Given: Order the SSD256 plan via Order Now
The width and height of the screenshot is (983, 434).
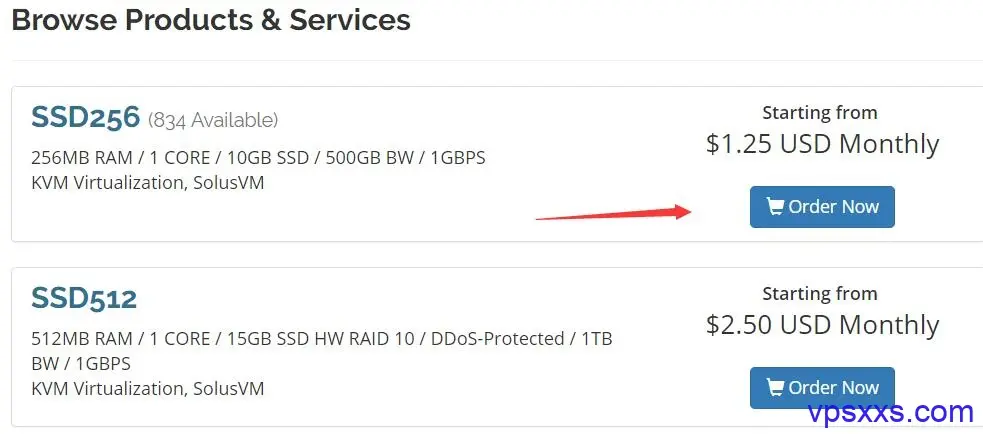Looking at the screenshot, I should pos(822,207).
